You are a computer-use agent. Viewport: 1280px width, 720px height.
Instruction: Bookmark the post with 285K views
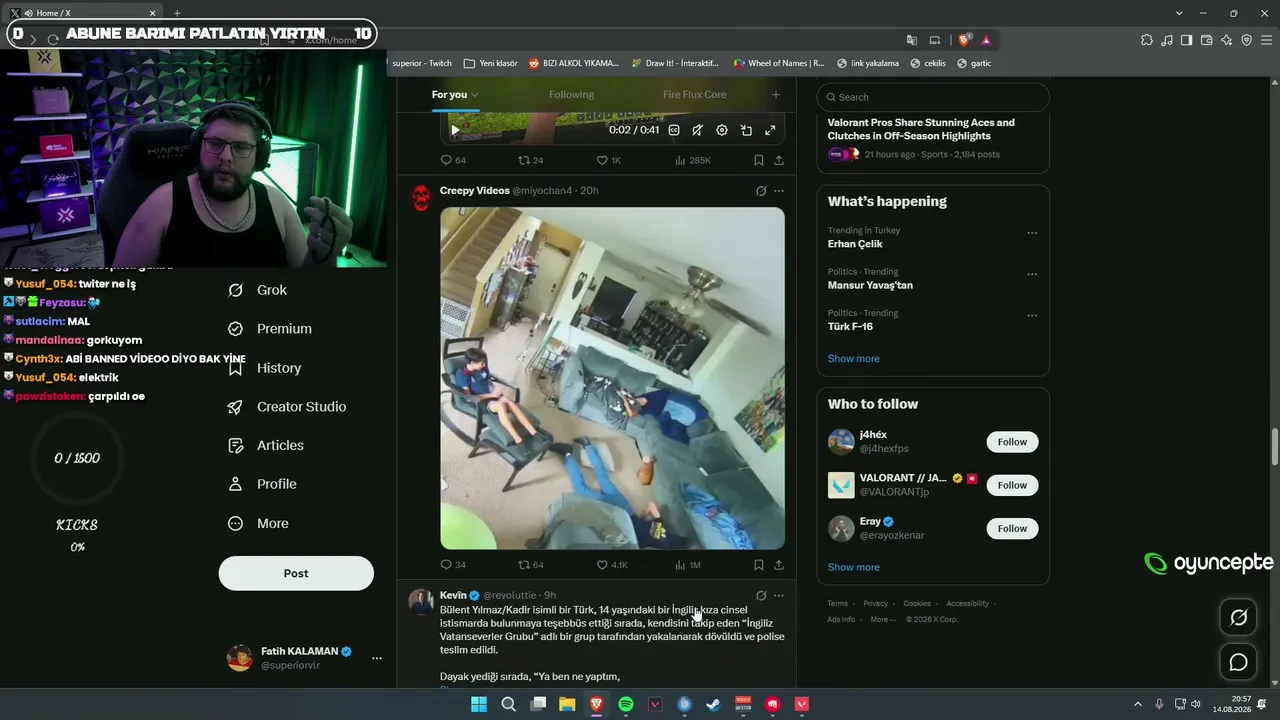759,160
